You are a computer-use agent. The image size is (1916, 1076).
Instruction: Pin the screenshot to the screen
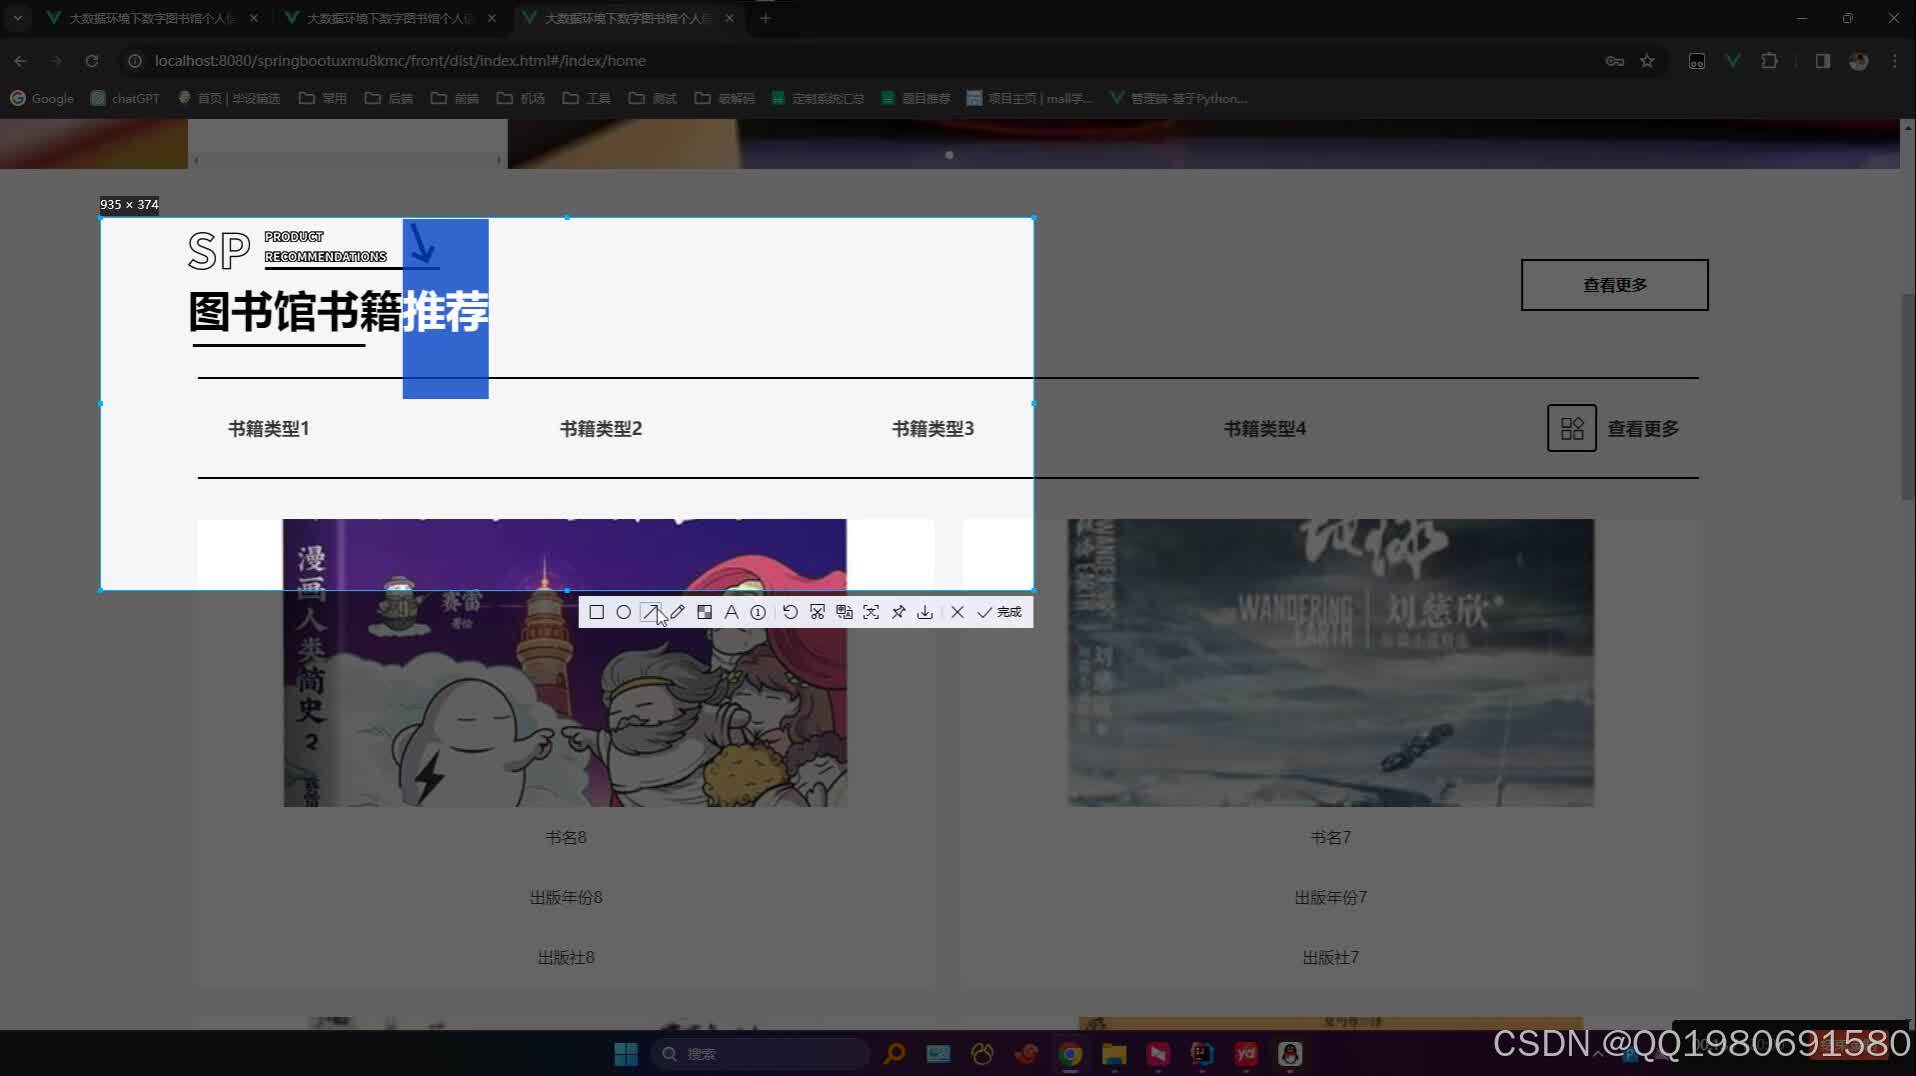(x=898, y=611)
